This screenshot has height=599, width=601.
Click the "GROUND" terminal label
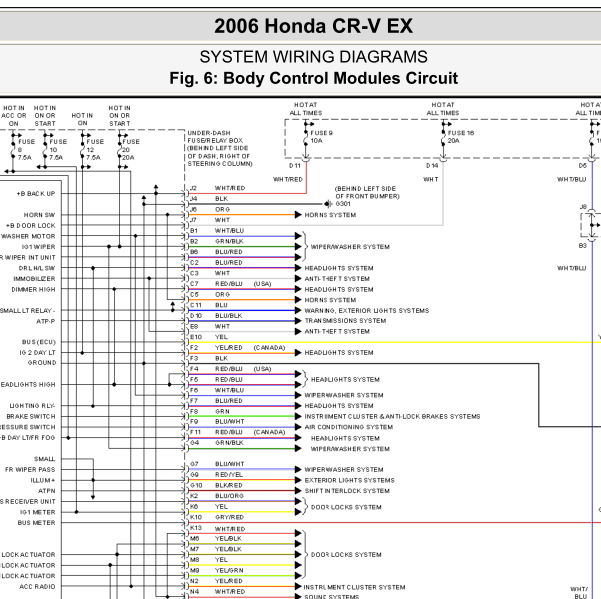[42, 363]
